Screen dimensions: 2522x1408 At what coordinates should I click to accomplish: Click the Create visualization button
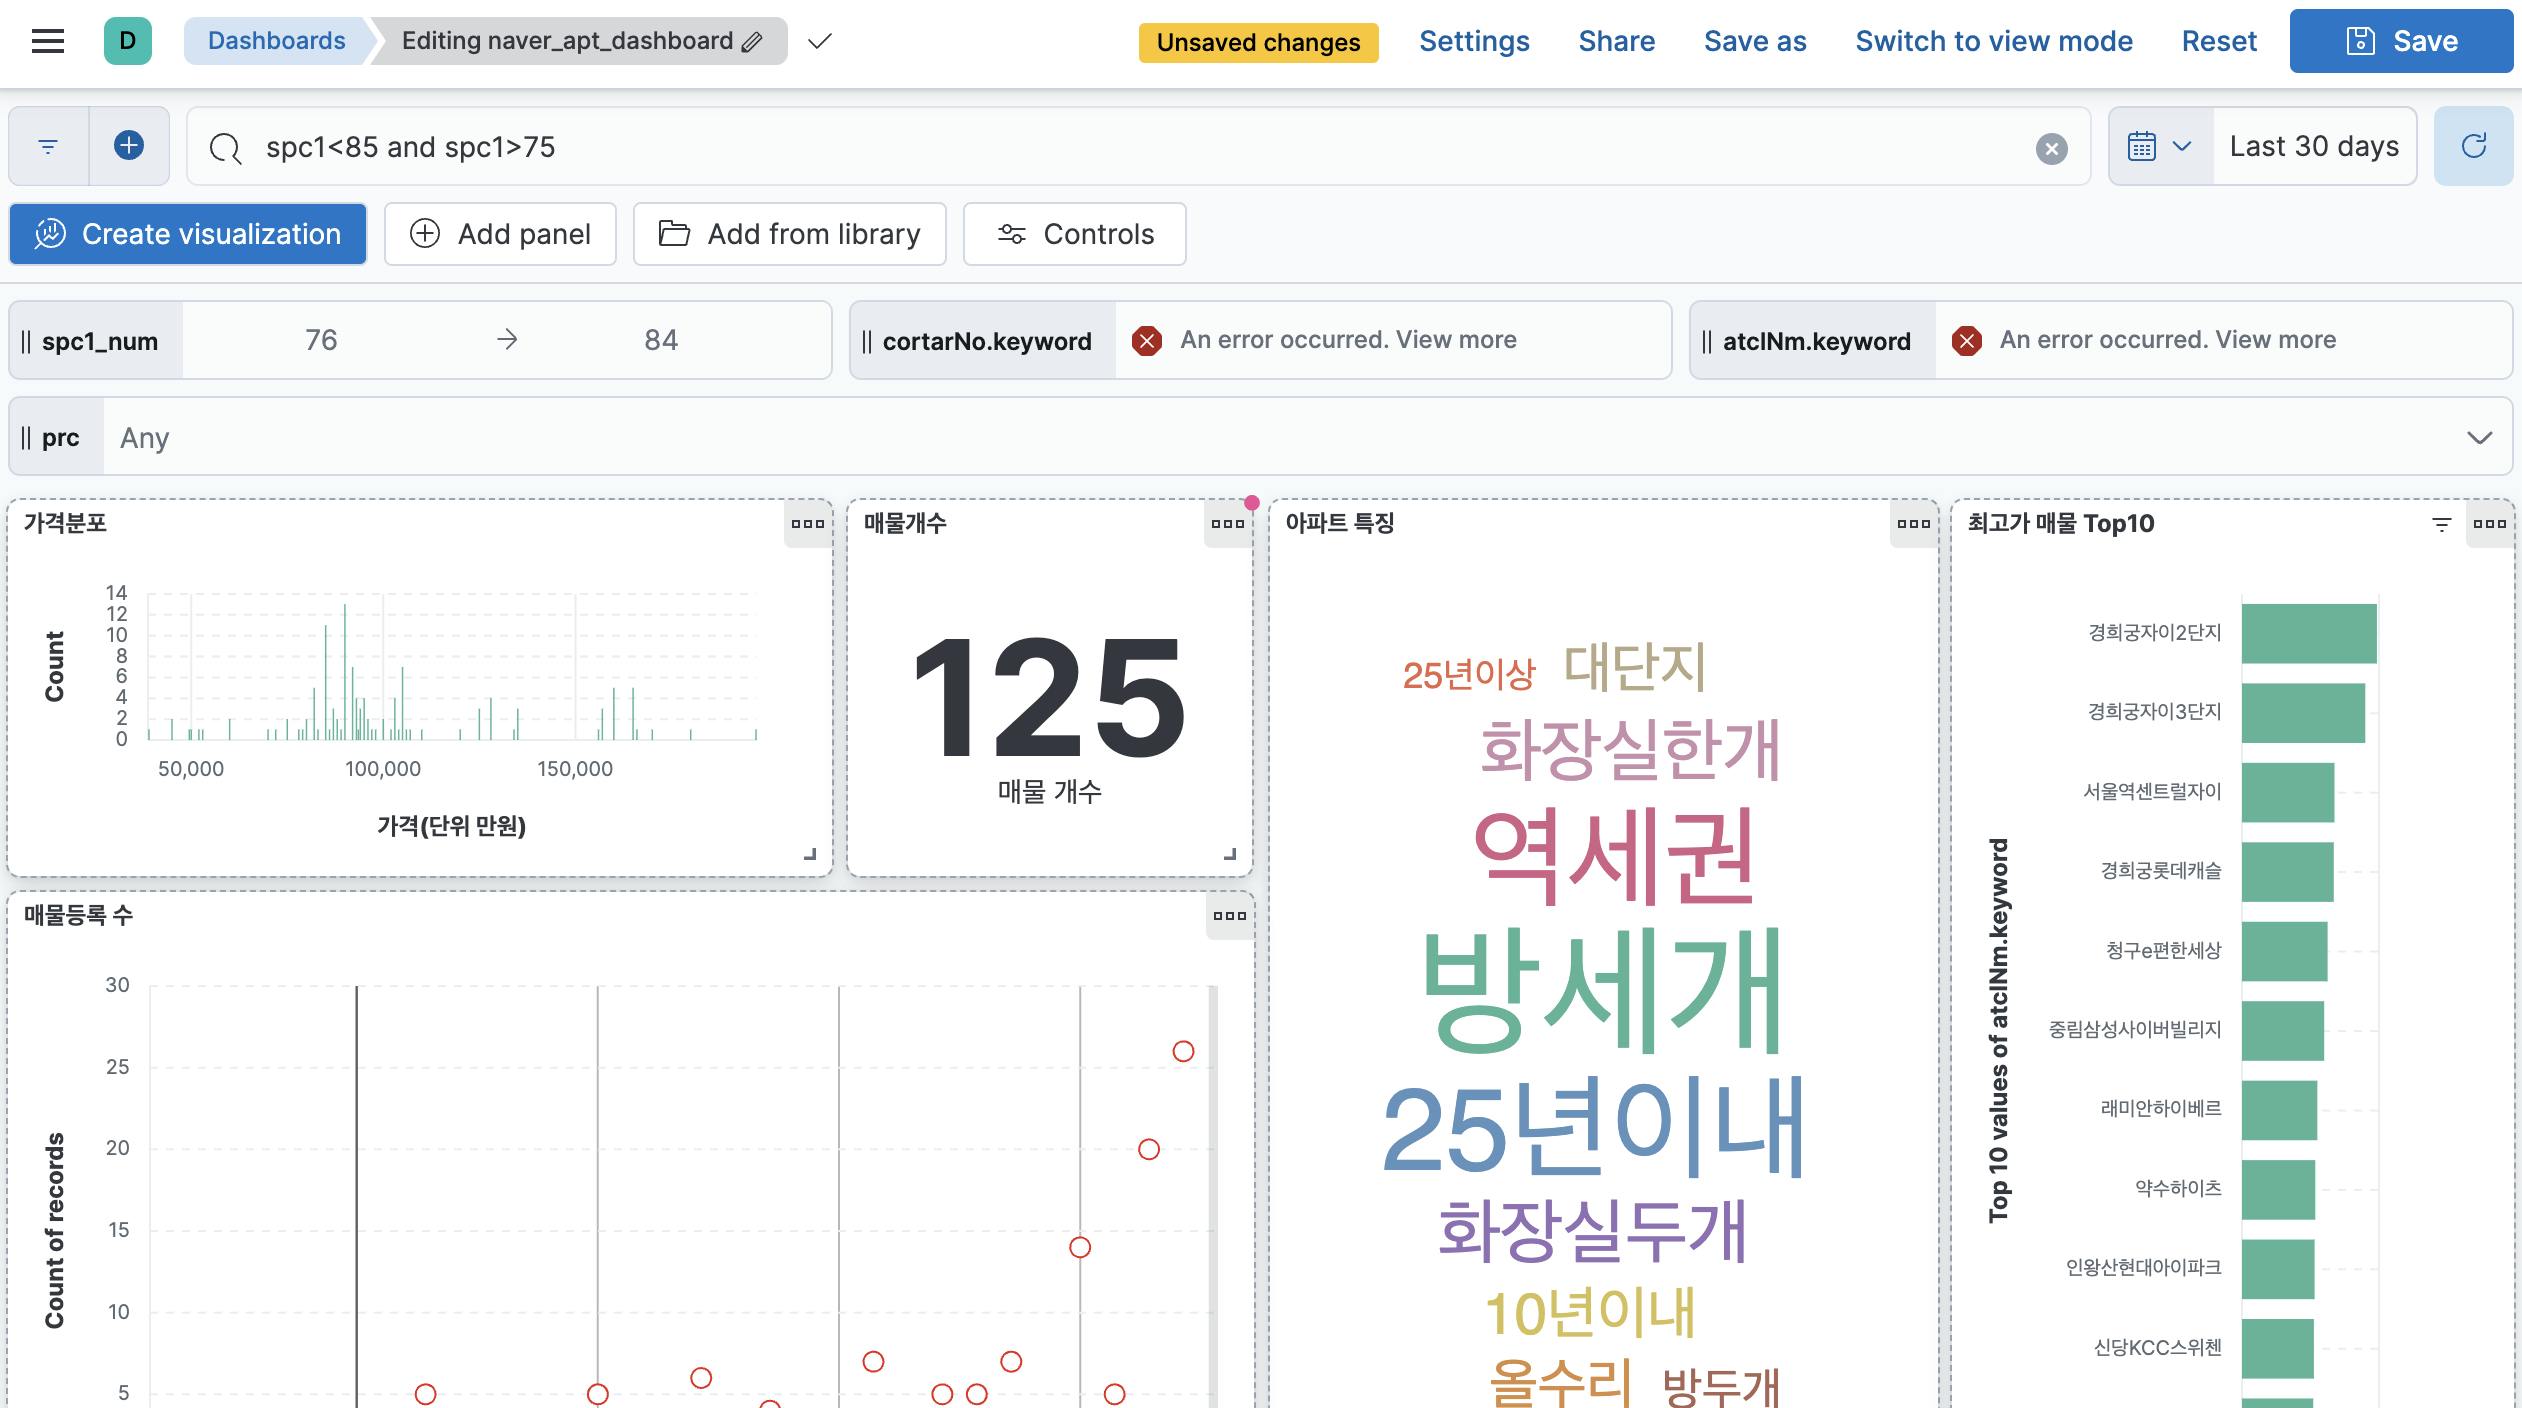[188, 234]
